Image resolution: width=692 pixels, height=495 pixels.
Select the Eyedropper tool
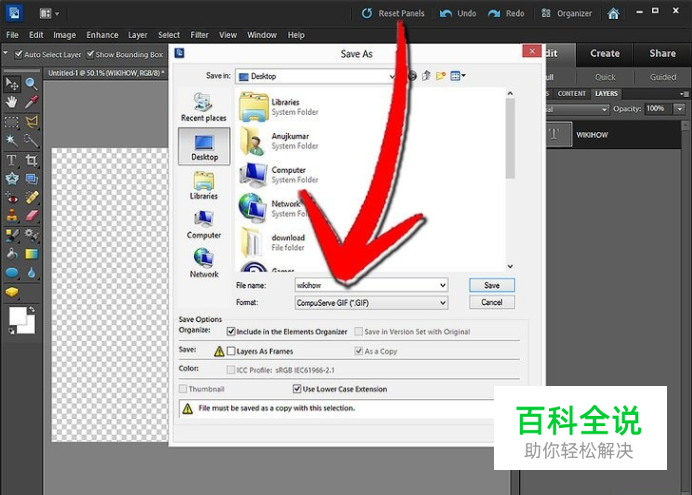tap(31, 102)
